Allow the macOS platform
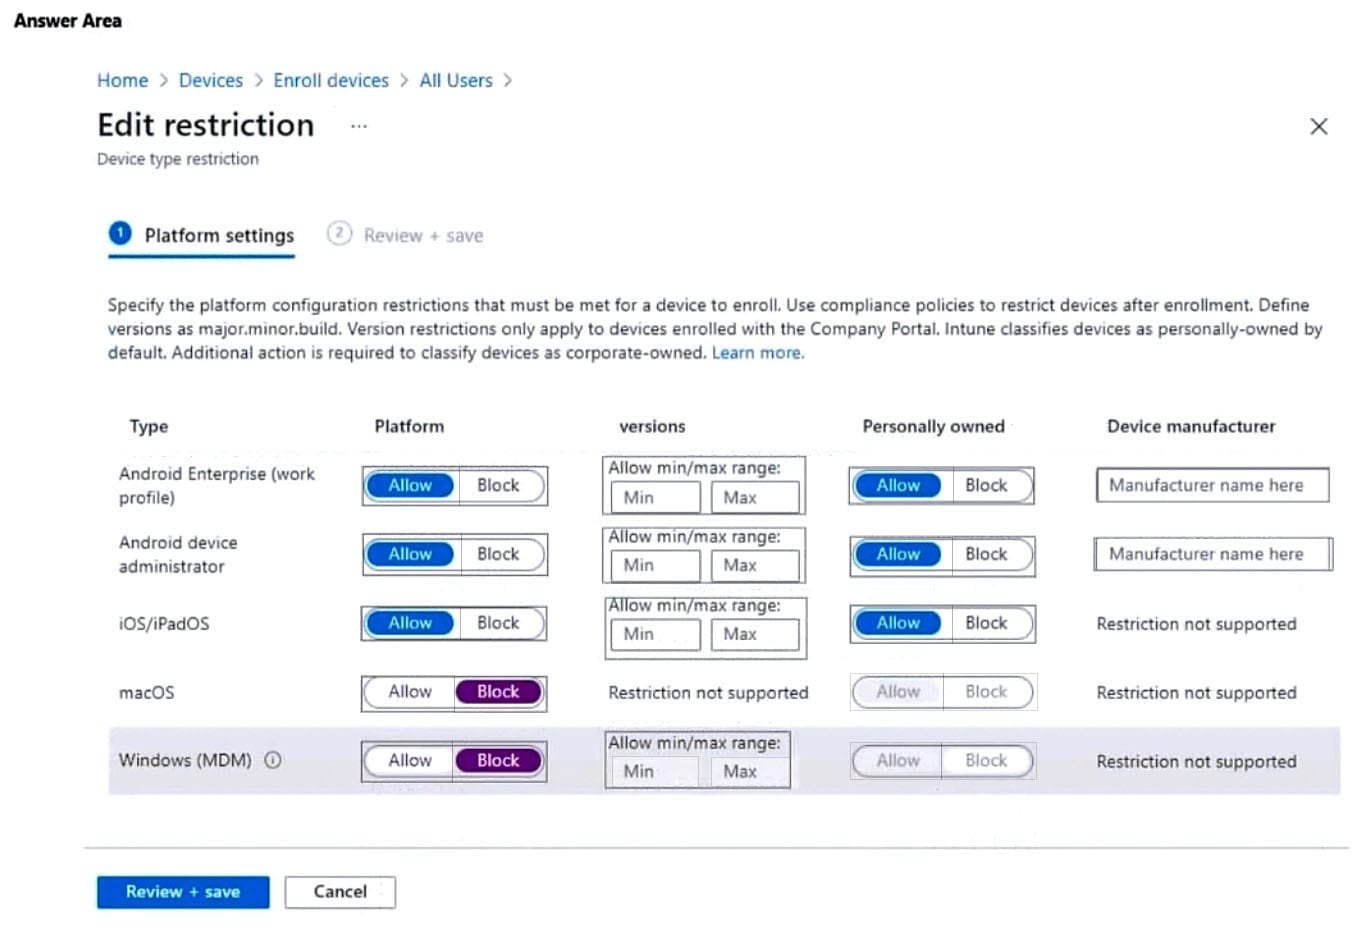 point(410,692)
